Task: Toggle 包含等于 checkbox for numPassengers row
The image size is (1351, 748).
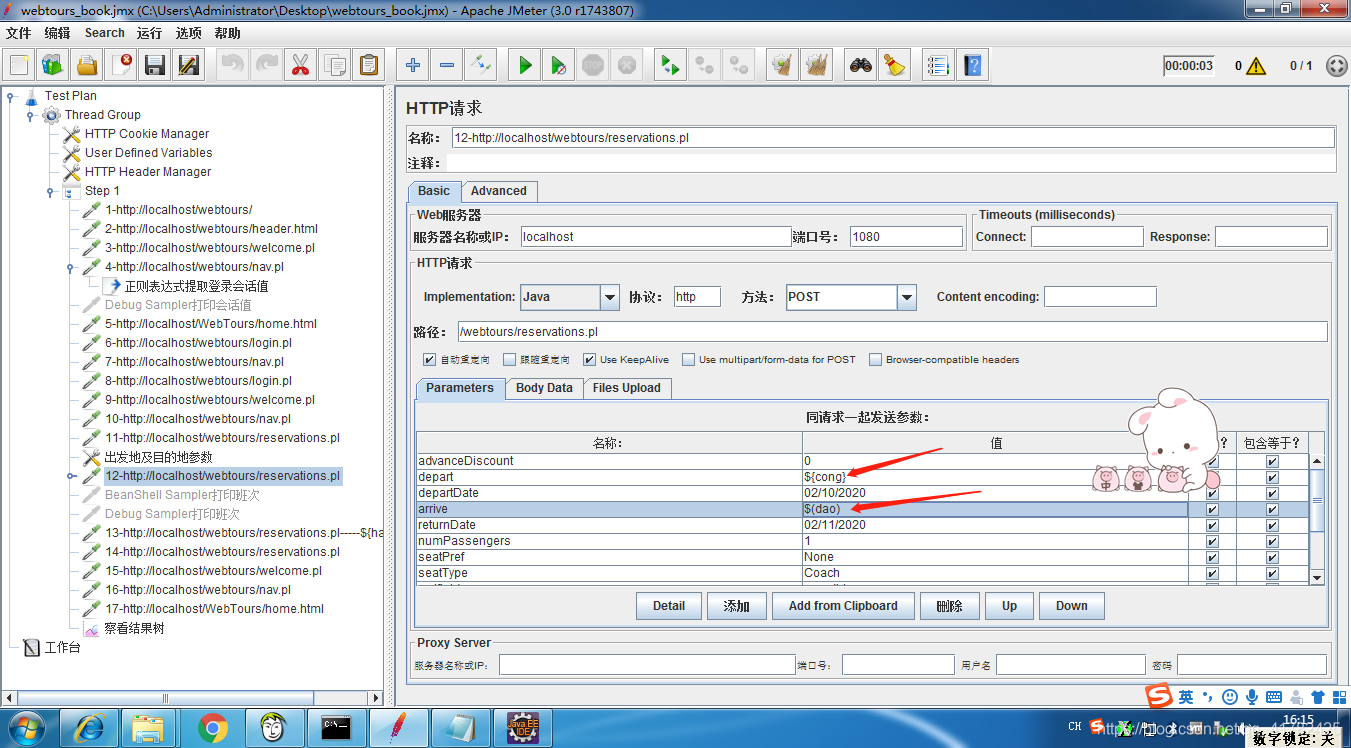Action: click(1272, 542)
